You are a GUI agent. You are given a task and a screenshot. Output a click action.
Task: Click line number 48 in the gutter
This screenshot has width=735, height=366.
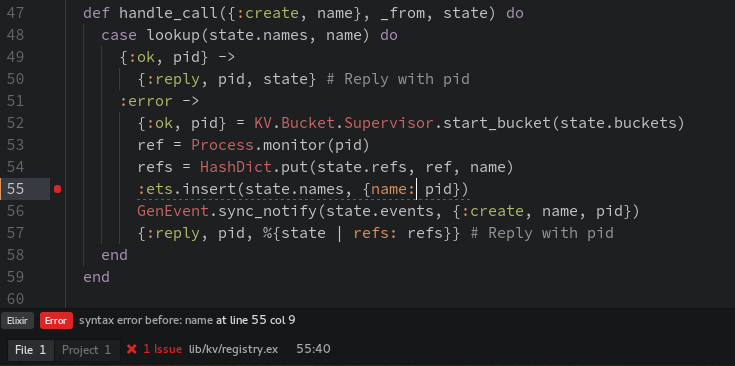coord(15,35)
